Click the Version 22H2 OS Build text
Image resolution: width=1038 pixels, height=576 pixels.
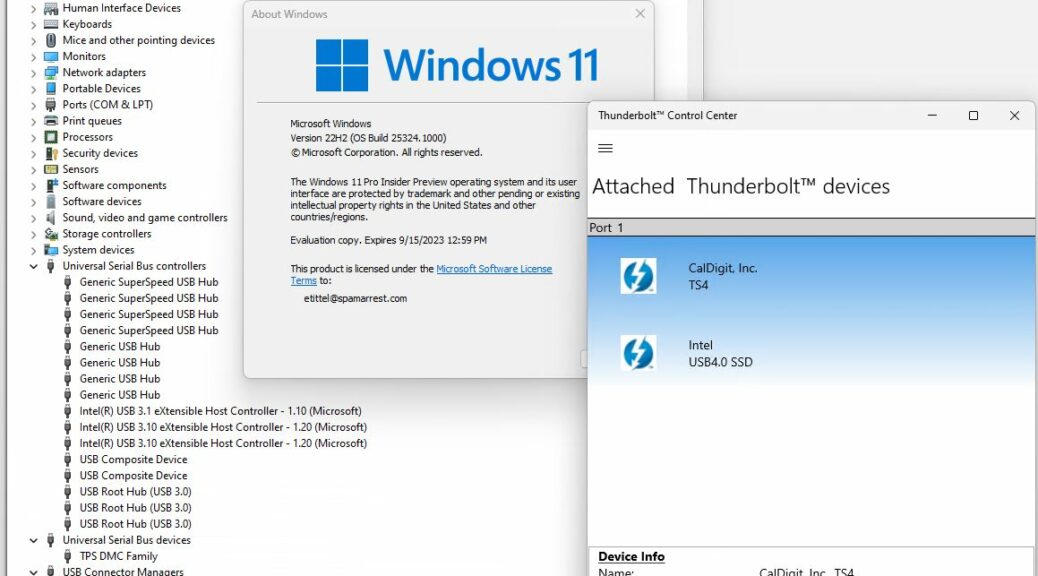pyautogui.click(x=368, y=138)
